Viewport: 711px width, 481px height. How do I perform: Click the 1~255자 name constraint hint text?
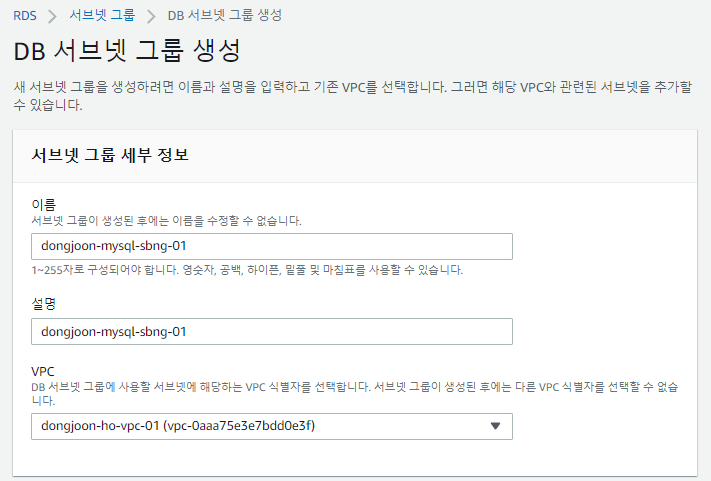click(247, 270)
